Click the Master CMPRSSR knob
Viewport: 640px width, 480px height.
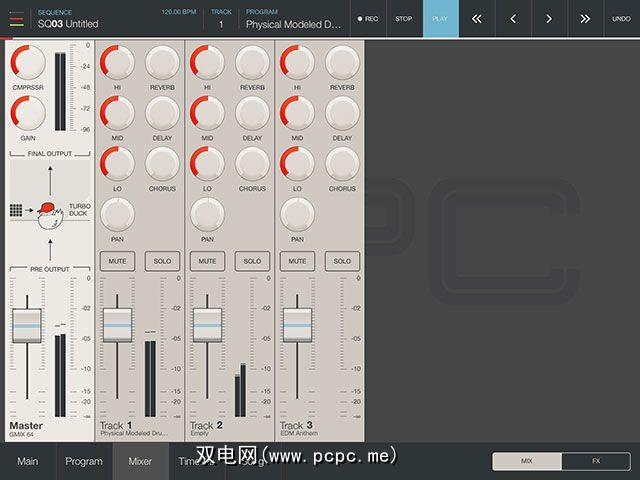pyautogui.click(x=27, y=63)
